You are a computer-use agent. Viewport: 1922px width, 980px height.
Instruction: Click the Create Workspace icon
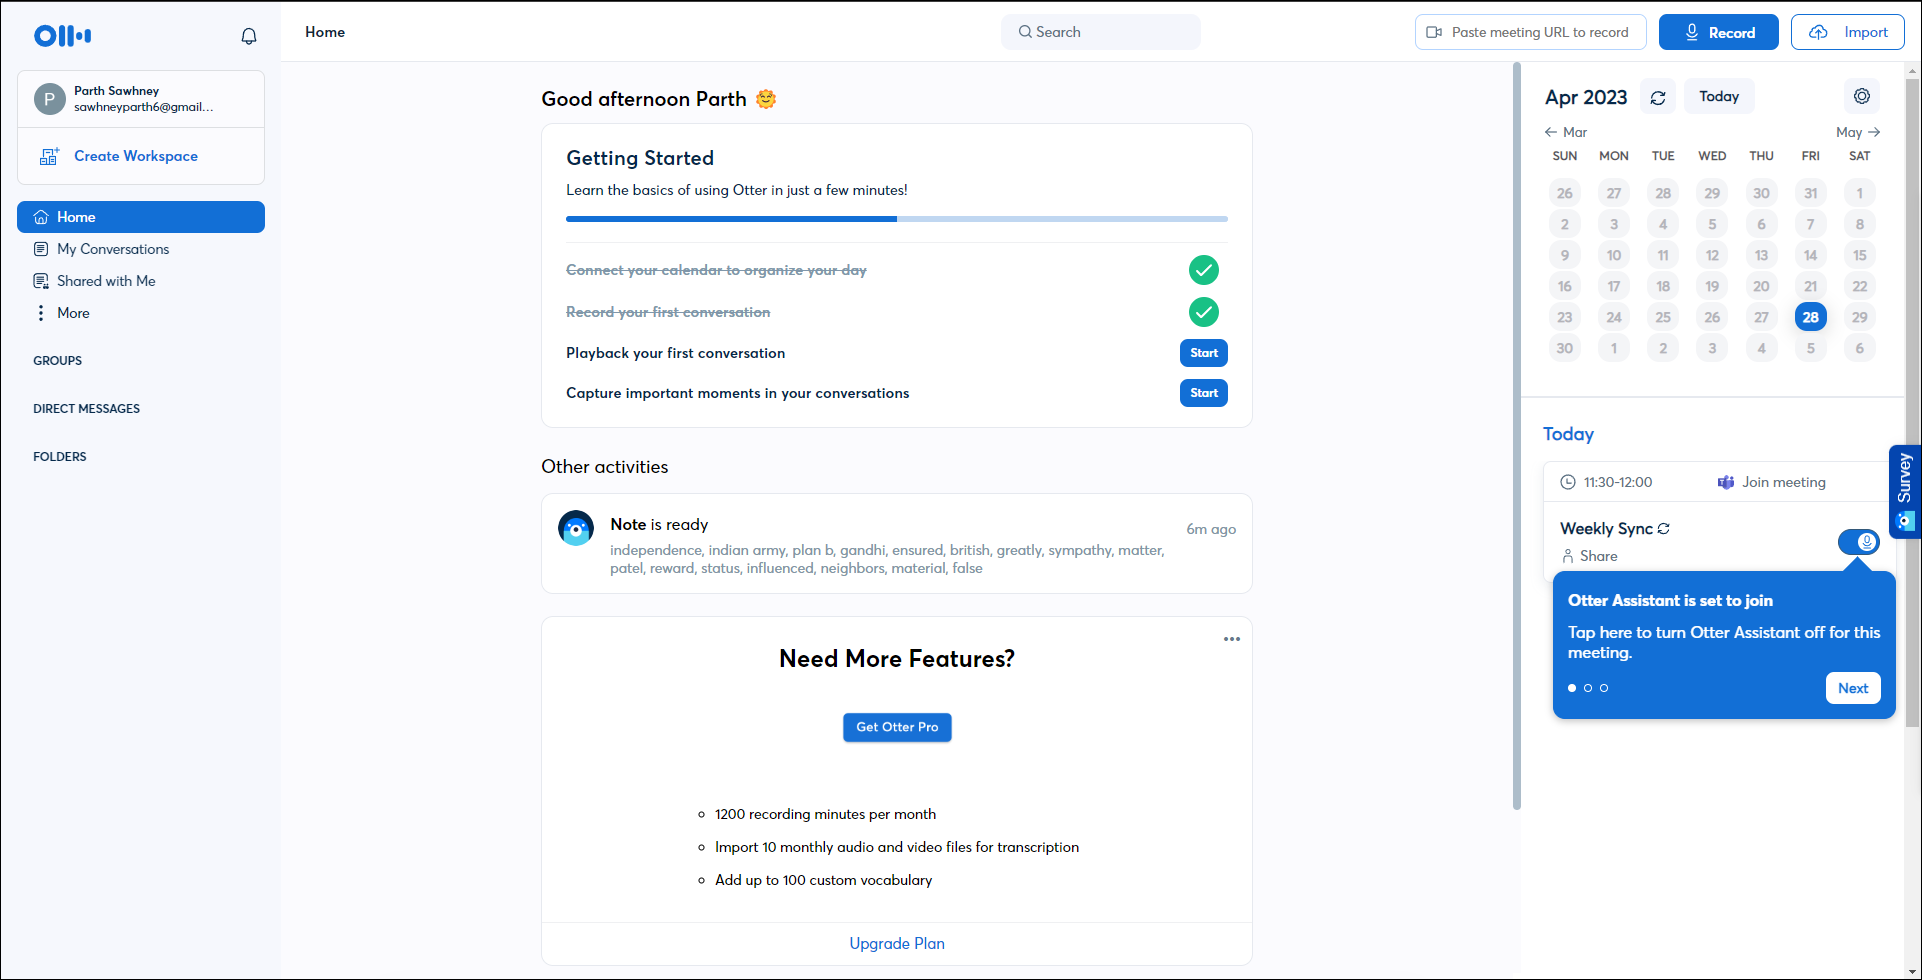tap(49, 156)
